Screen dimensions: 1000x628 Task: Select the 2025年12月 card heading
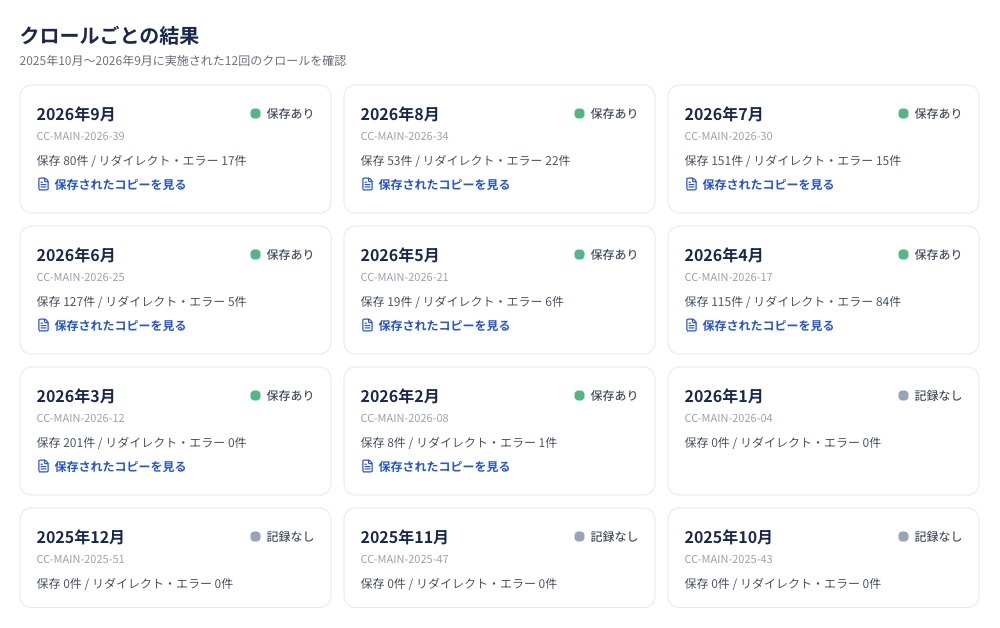[x=80, y=537]
